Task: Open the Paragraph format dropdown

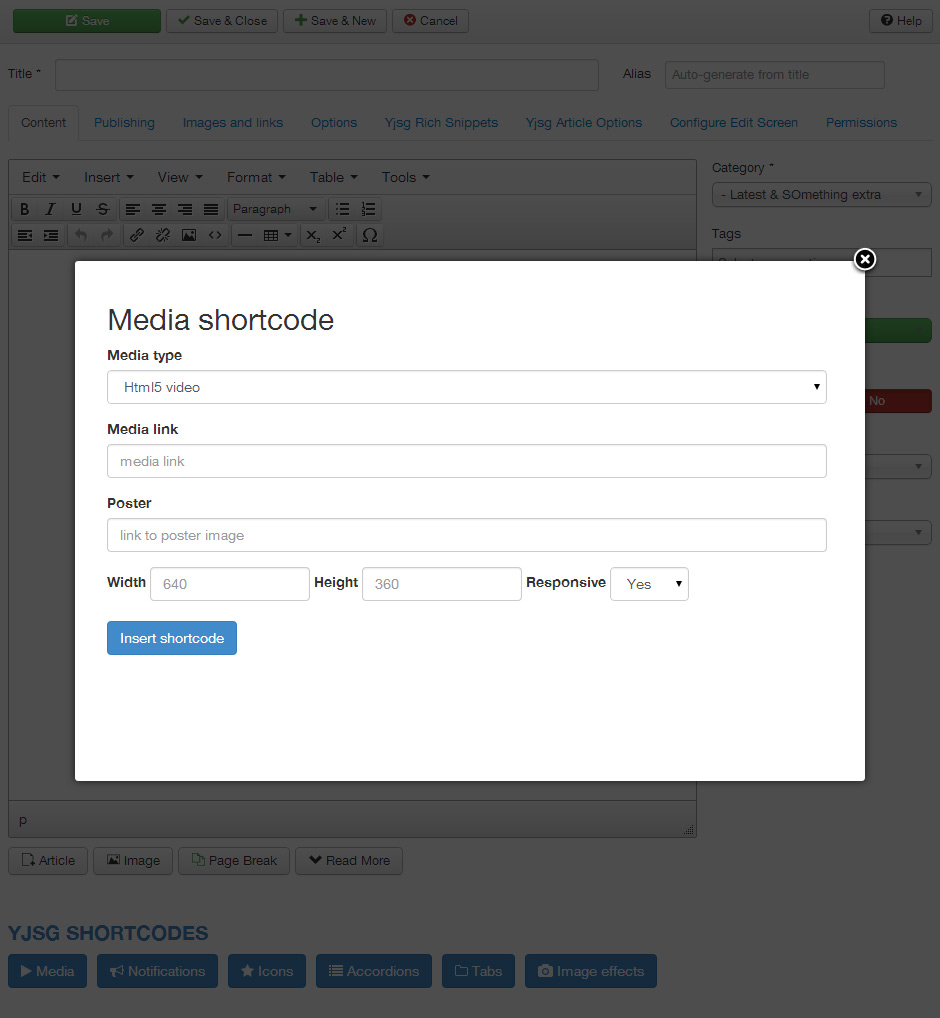Action: click(x=276, y=209)
